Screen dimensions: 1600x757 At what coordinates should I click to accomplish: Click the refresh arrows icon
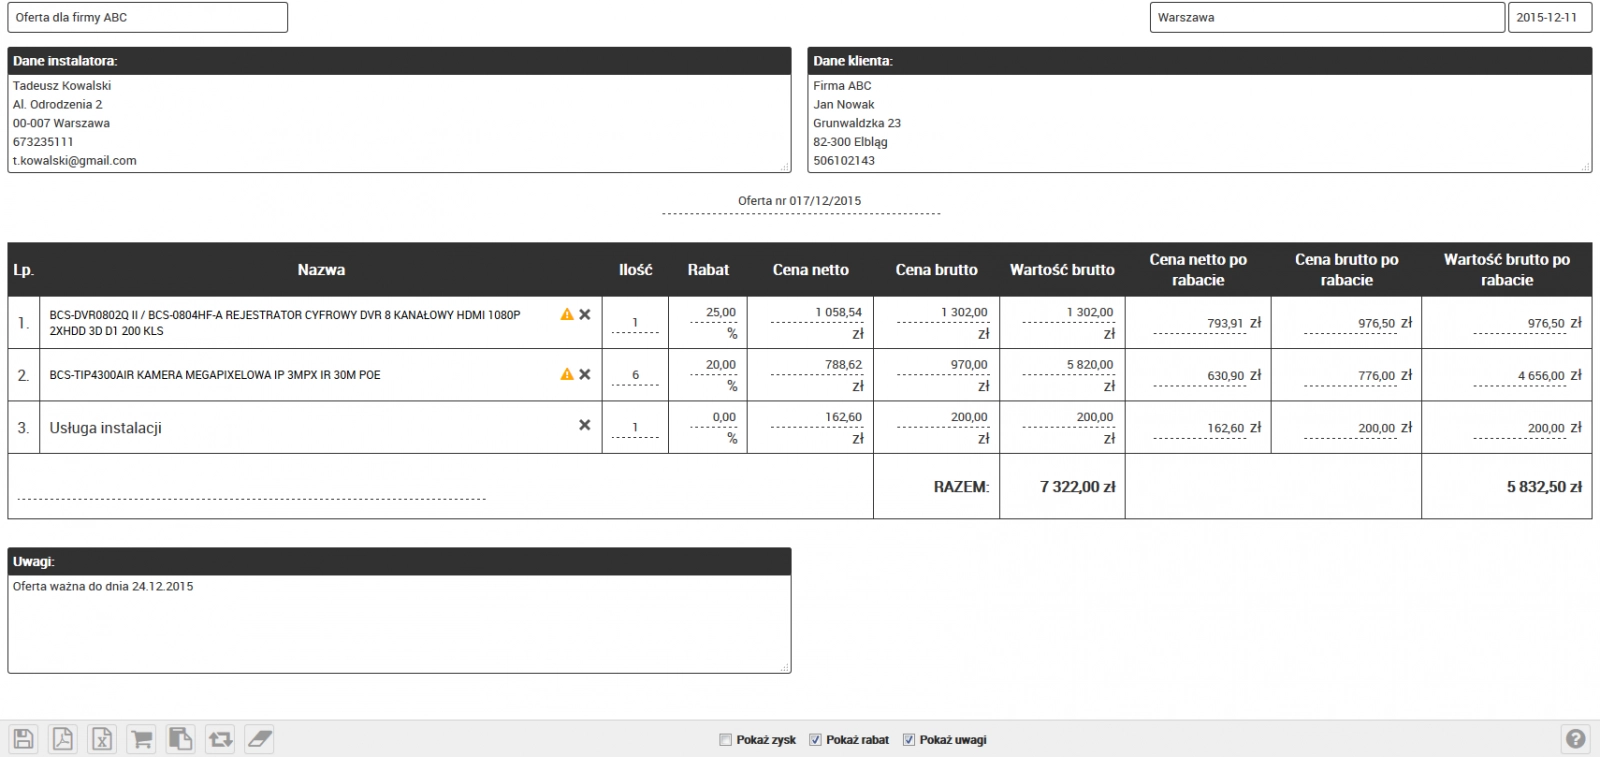point(220,739)
